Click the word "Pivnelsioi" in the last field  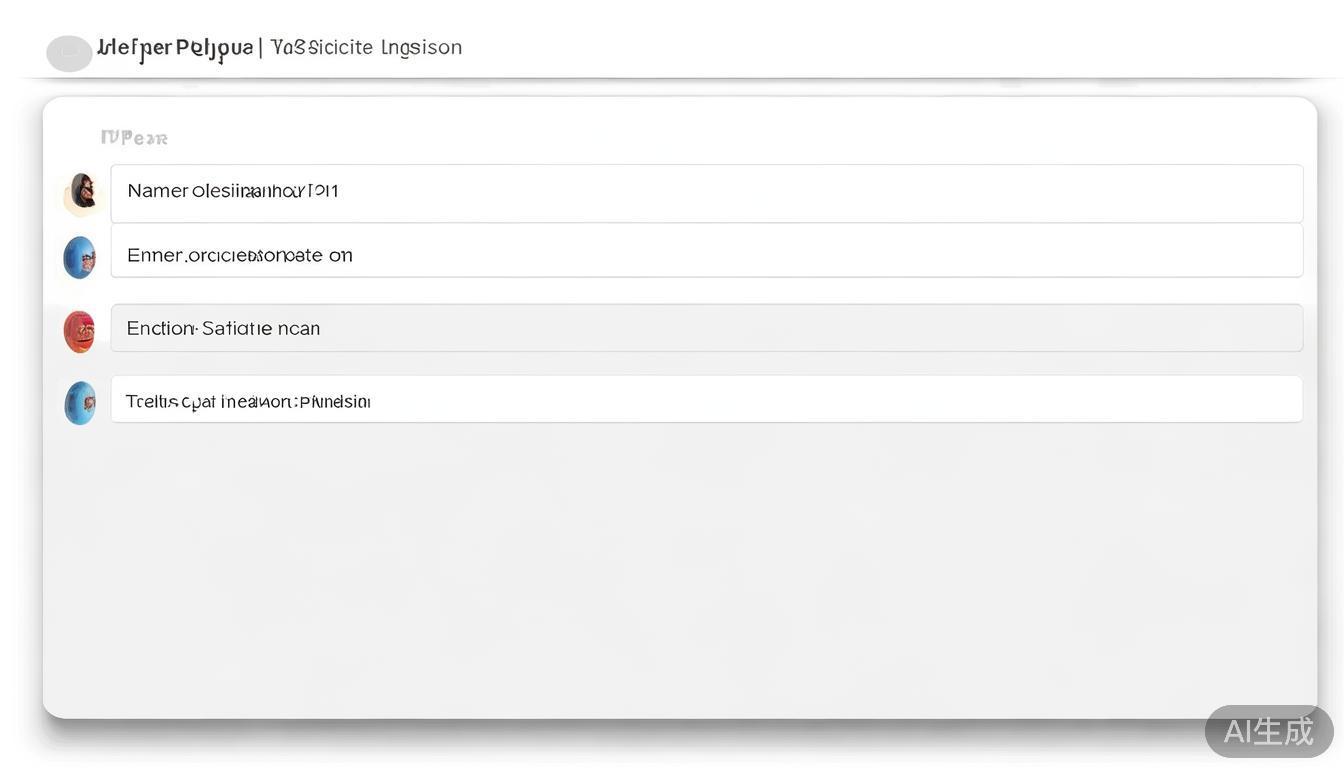click(x=335, y=402)
